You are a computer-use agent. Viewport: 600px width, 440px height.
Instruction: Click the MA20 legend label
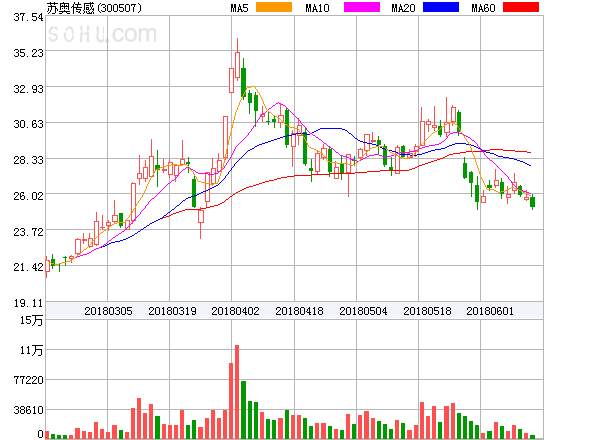(x=403, y=8)
